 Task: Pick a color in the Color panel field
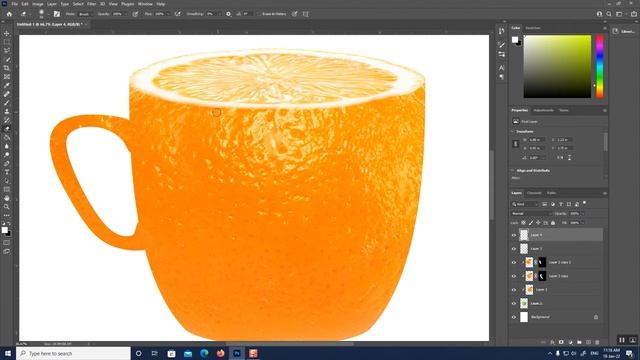pos(557,67)
